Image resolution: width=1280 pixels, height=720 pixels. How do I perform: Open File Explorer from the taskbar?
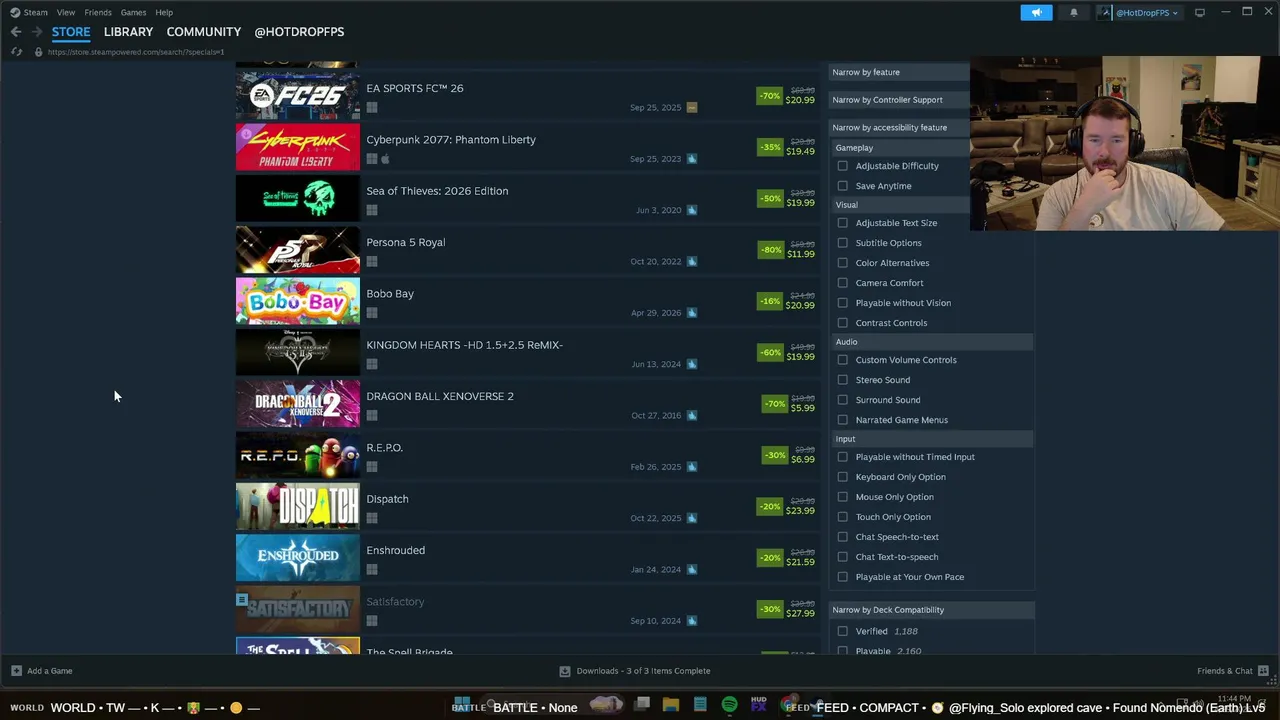[x=671, y=705]
